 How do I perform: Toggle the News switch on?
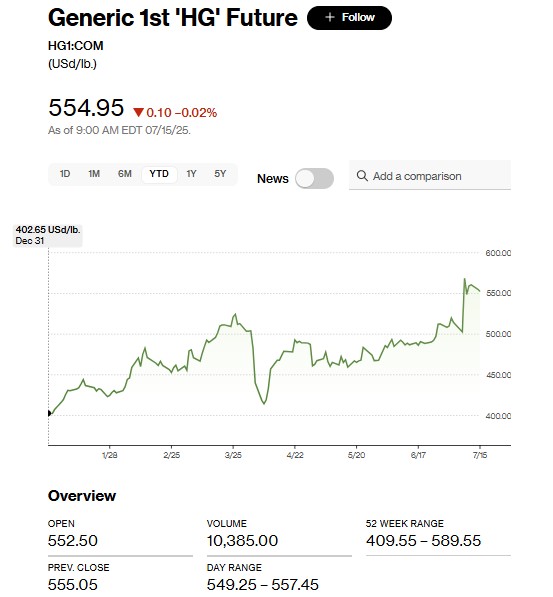coord(315,178)
